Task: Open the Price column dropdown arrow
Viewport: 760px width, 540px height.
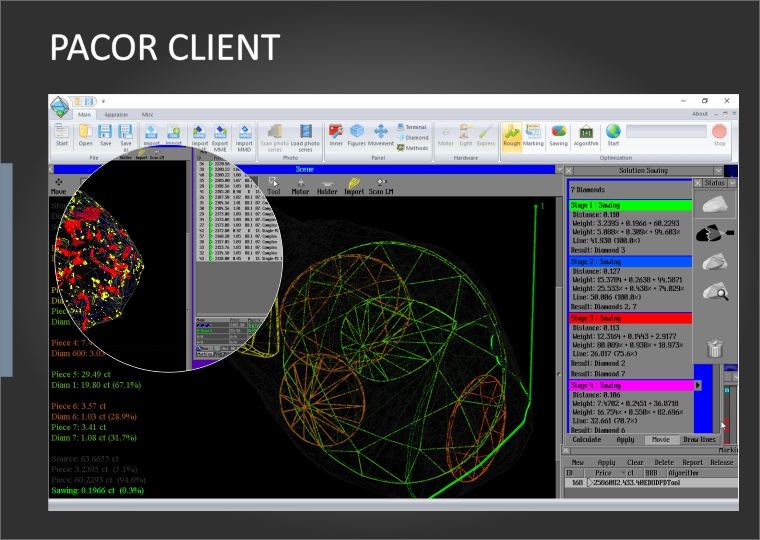Action: tap(623, 473)
